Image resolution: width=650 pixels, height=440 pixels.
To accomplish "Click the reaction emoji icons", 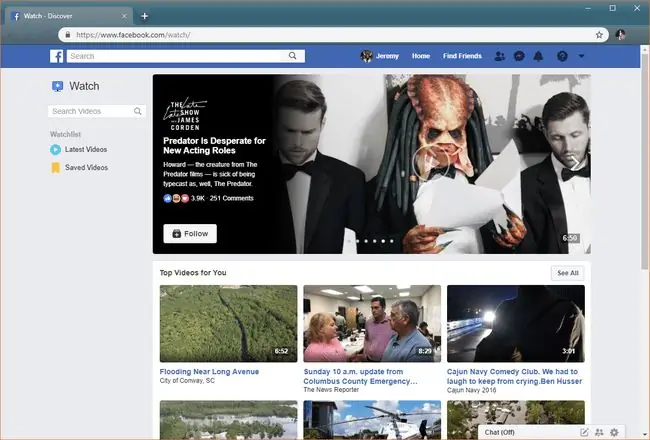I will 176,198.
